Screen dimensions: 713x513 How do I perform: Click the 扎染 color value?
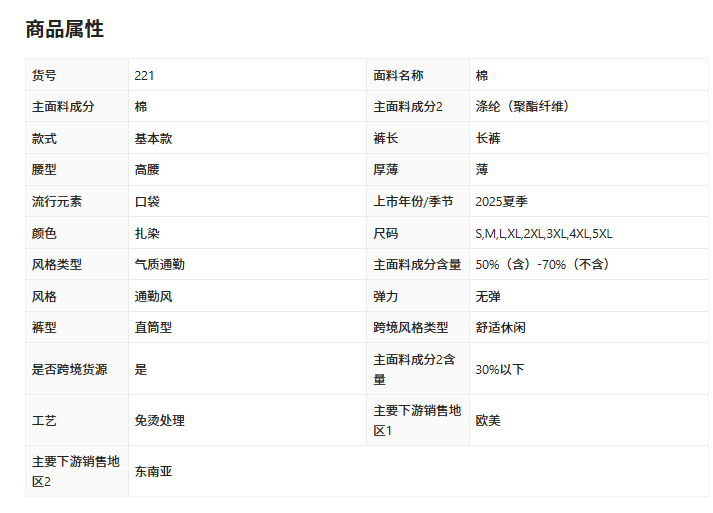(147, 233)
